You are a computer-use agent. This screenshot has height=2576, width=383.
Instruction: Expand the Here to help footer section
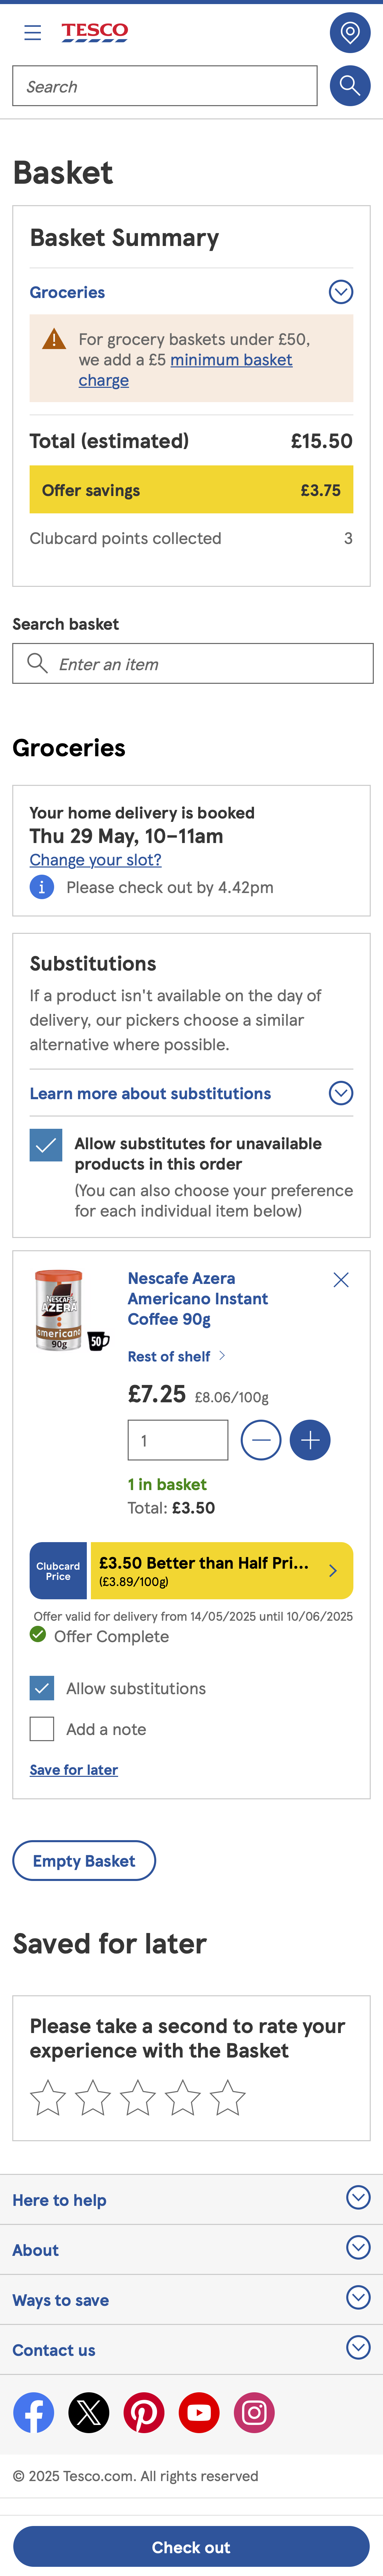click(358, 2198)
